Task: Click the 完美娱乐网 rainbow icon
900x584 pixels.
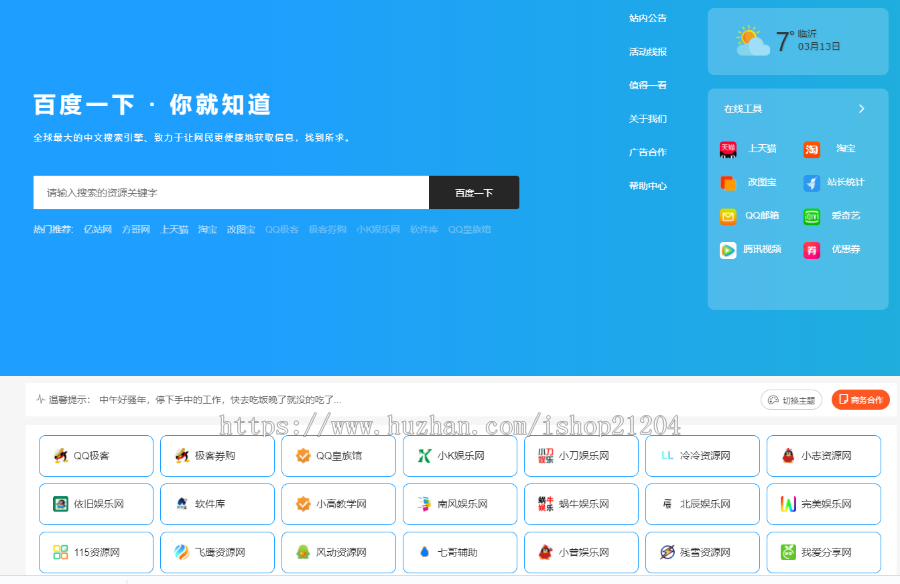Action: coord(788,504)
